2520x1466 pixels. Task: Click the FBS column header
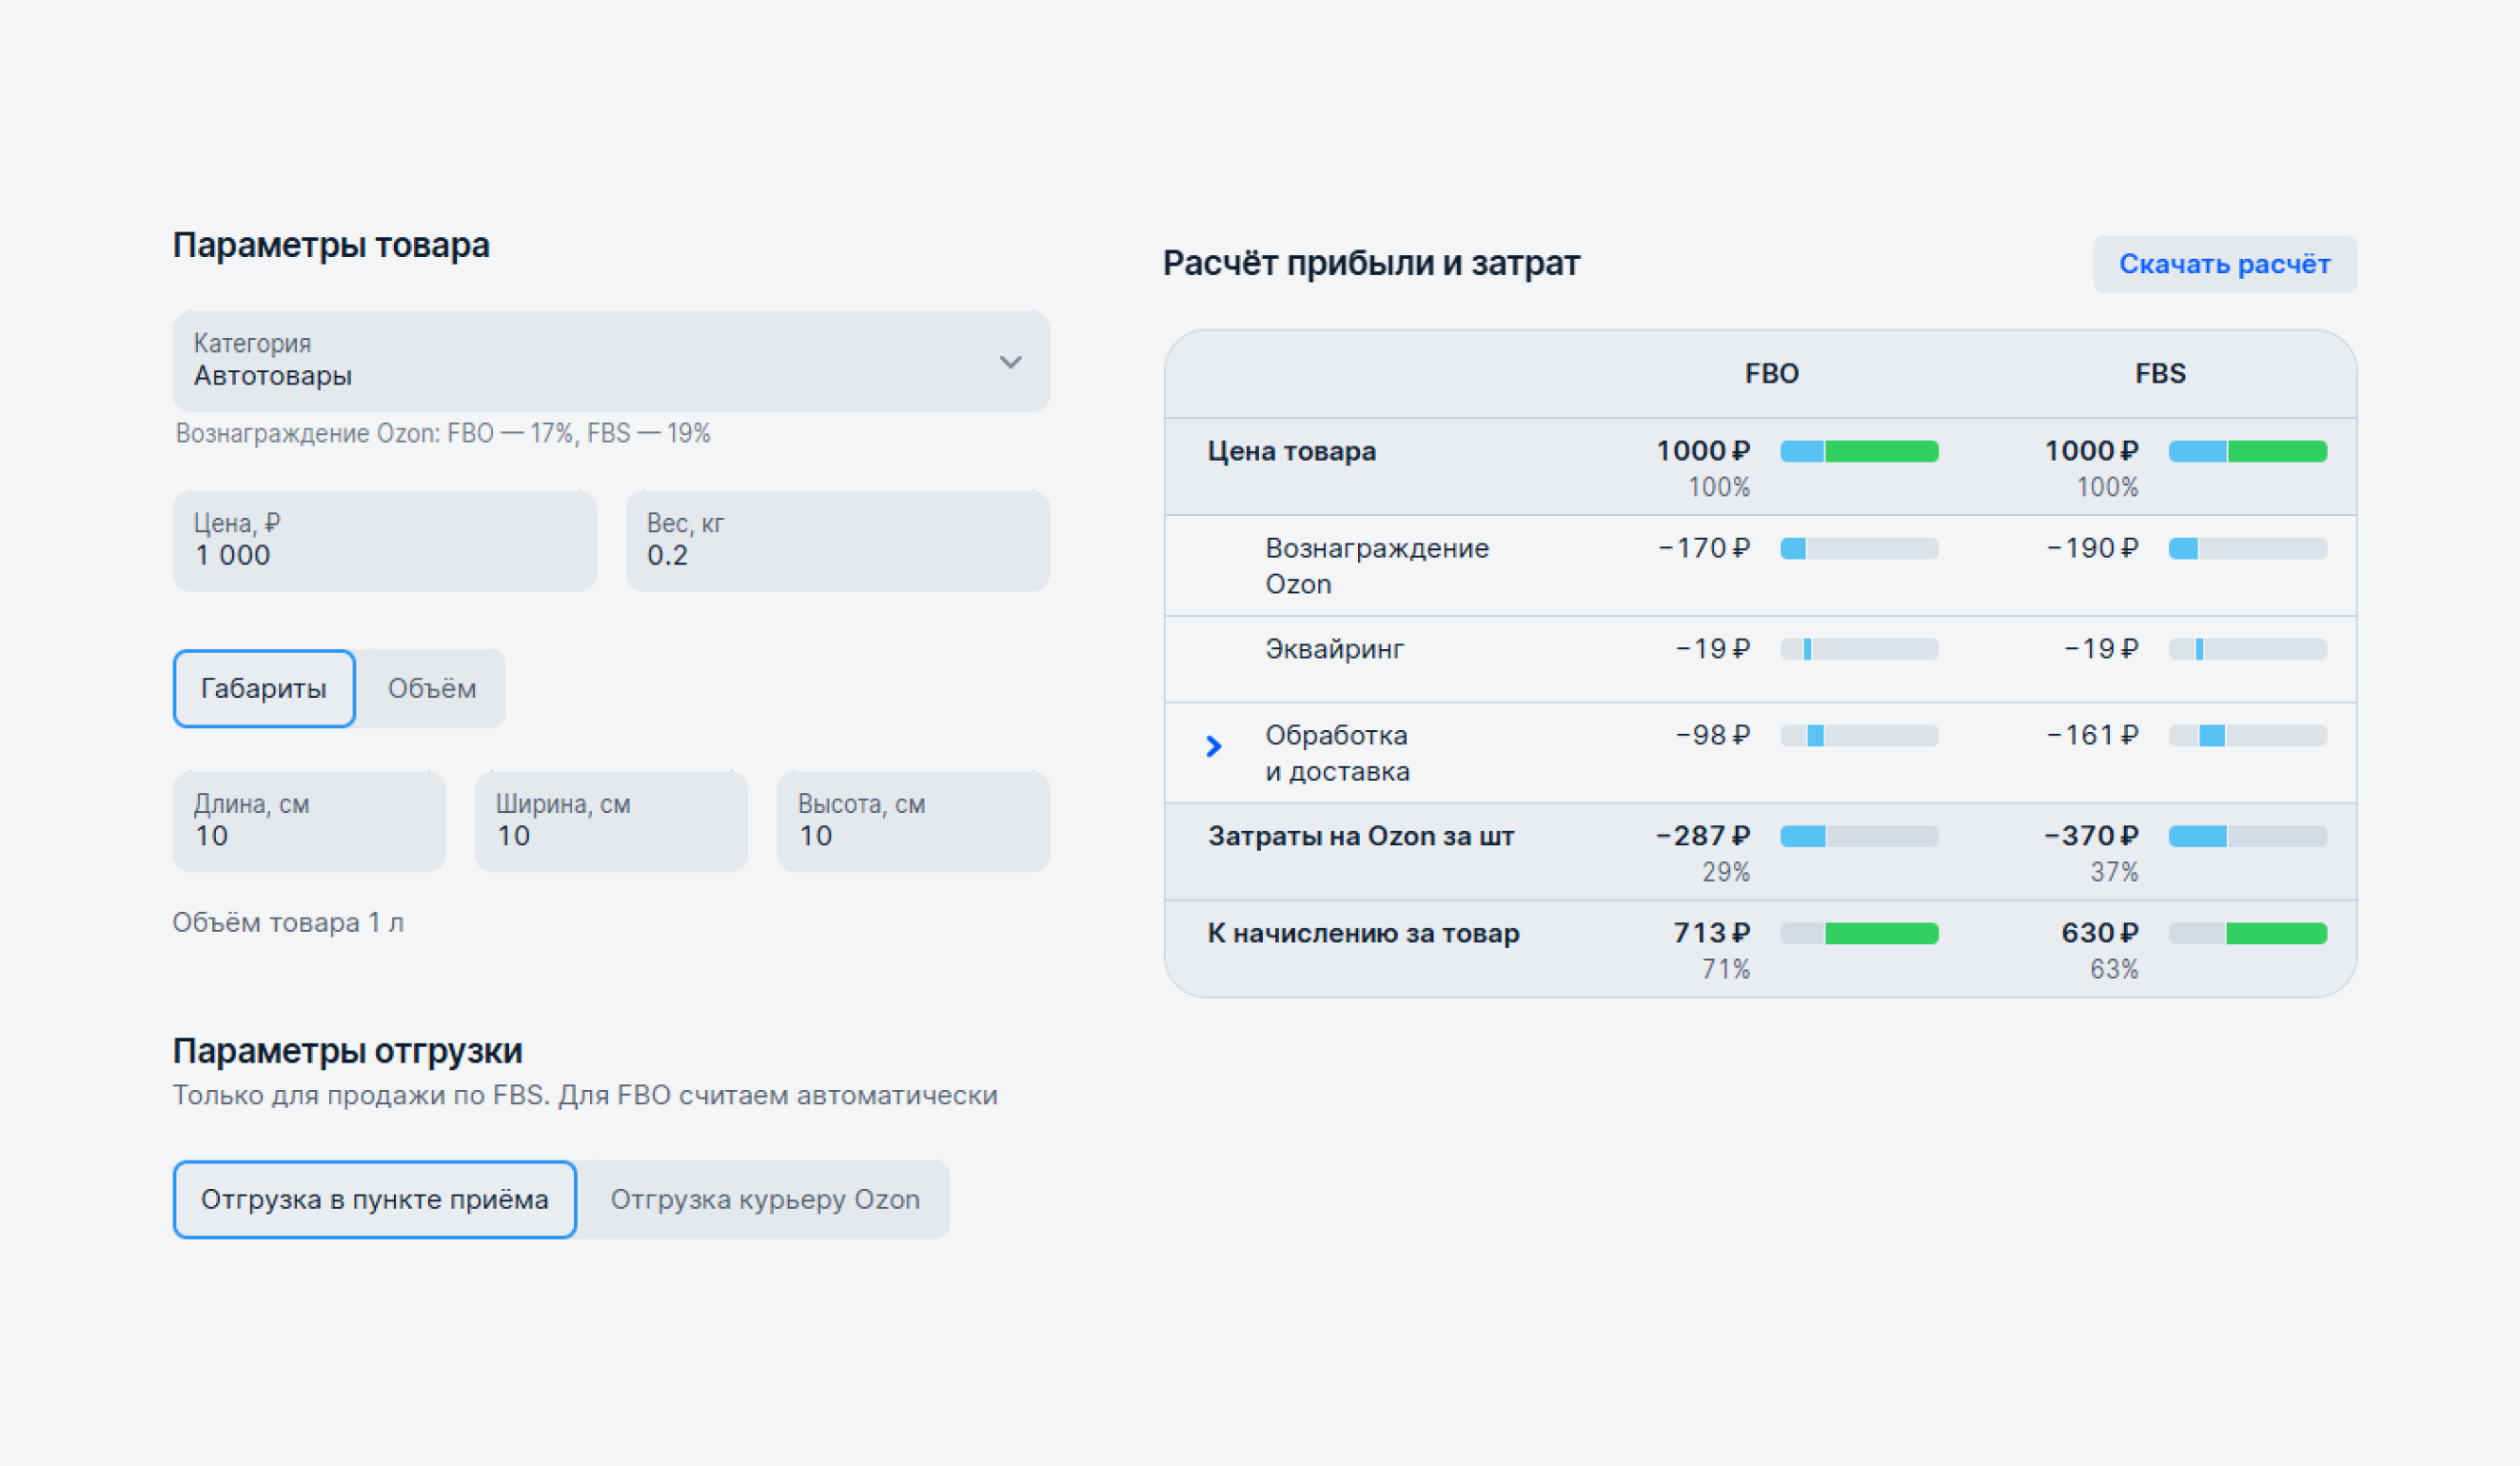[x=2160, y=374]
